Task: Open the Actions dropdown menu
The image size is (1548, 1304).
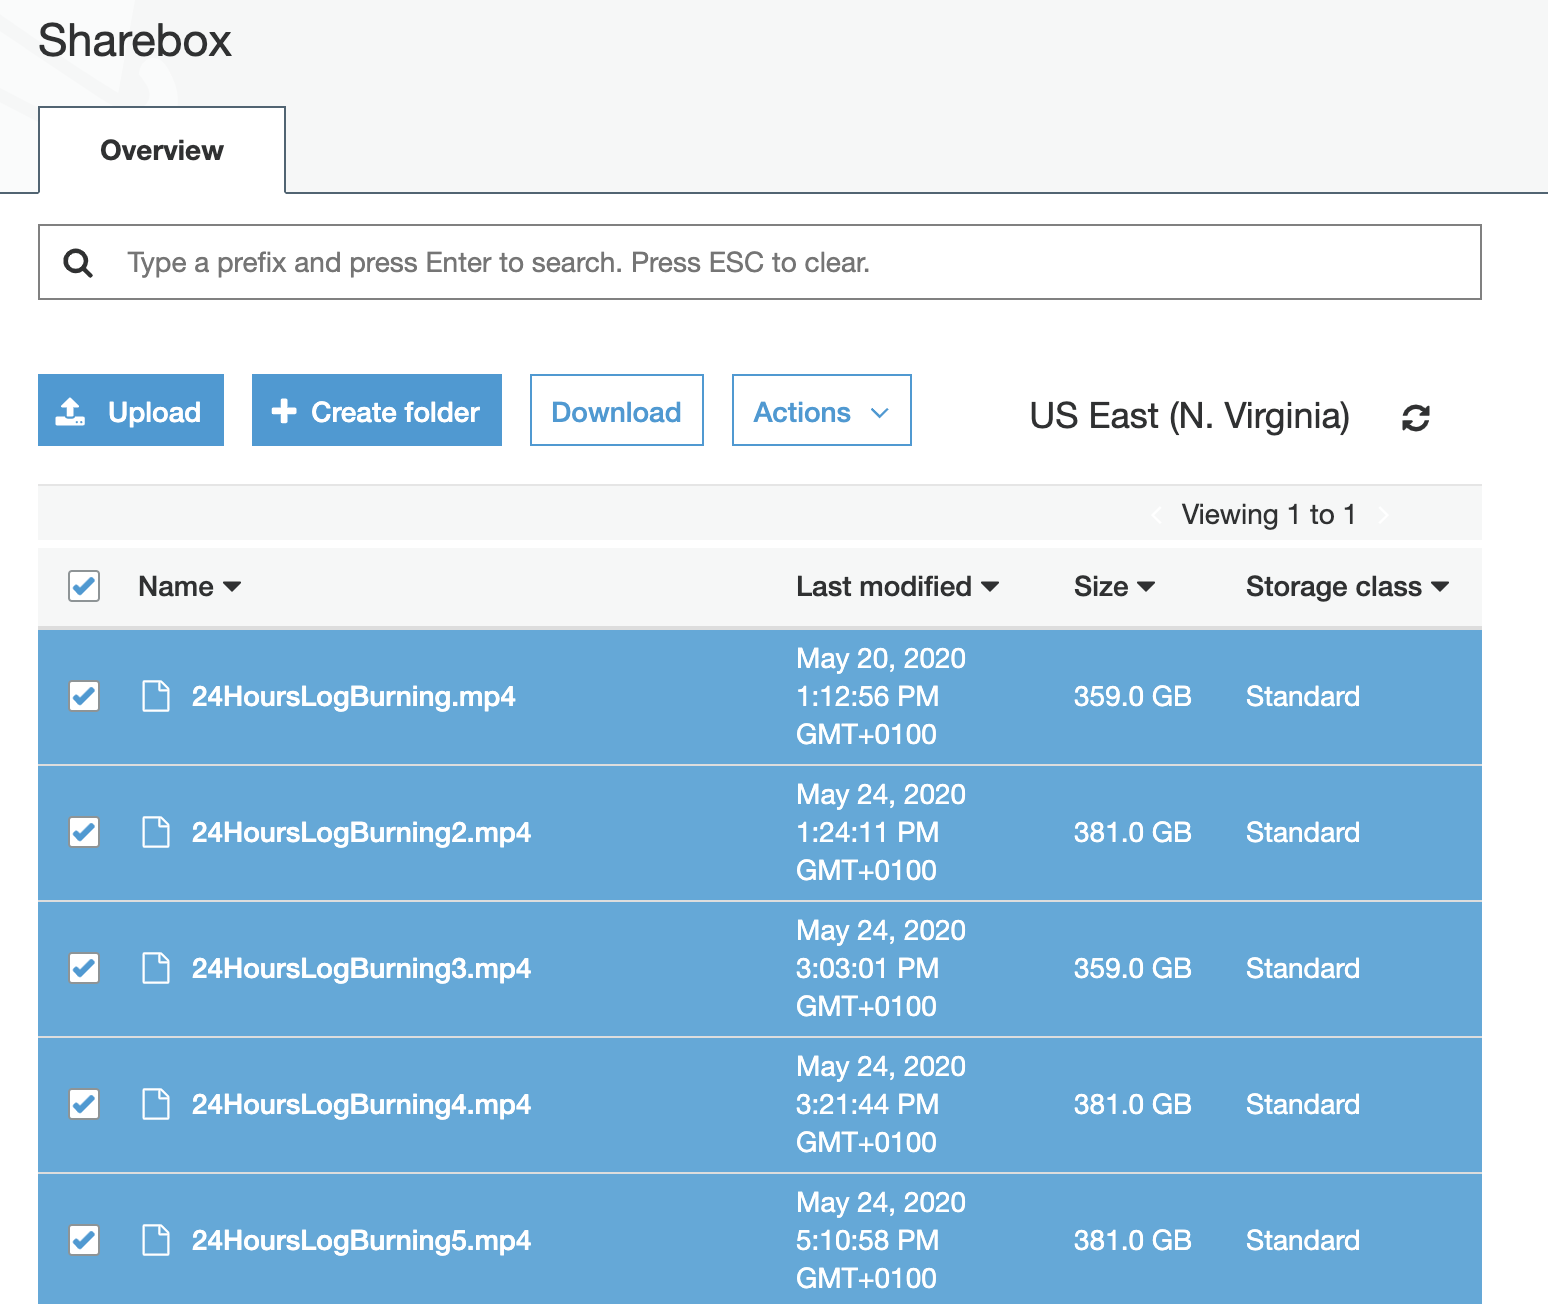Action: pos(821,411)
